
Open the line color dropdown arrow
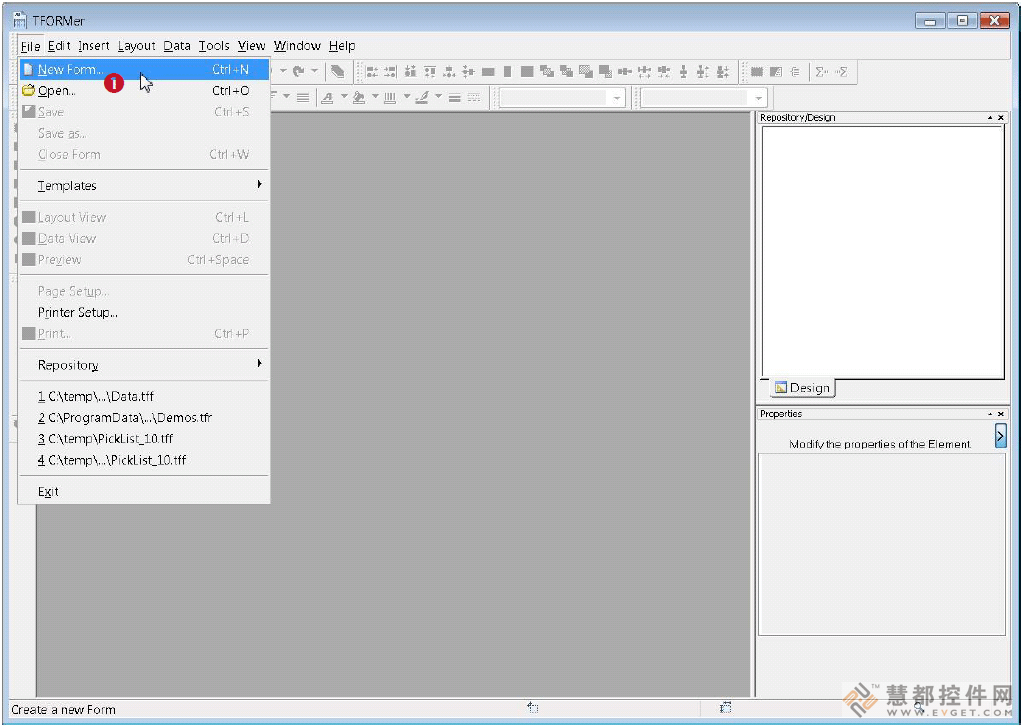[x=439, y=97]
